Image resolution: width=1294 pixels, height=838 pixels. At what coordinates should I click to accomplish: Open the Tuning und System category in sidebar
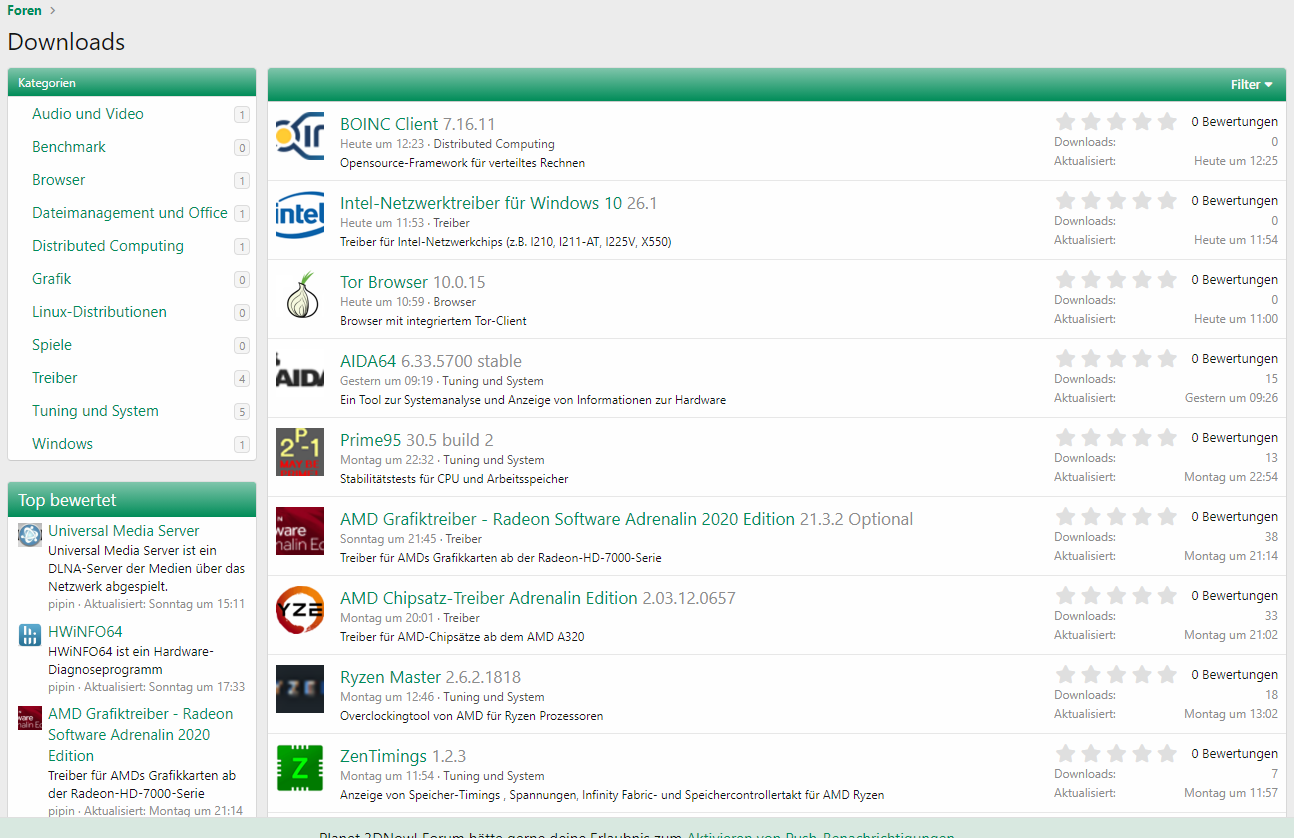[95, 411]
